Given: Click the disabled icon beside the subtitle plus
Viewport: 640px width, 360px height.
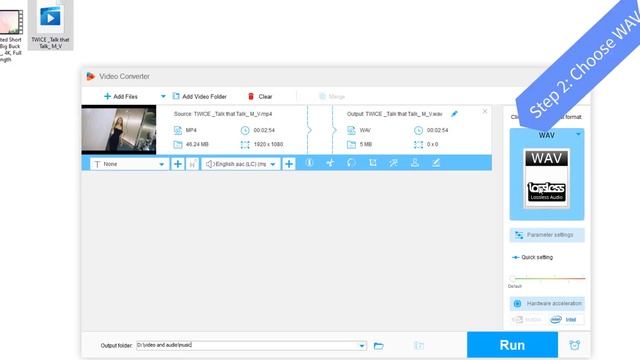Looking at the screenshot, I should pos(192,164).
